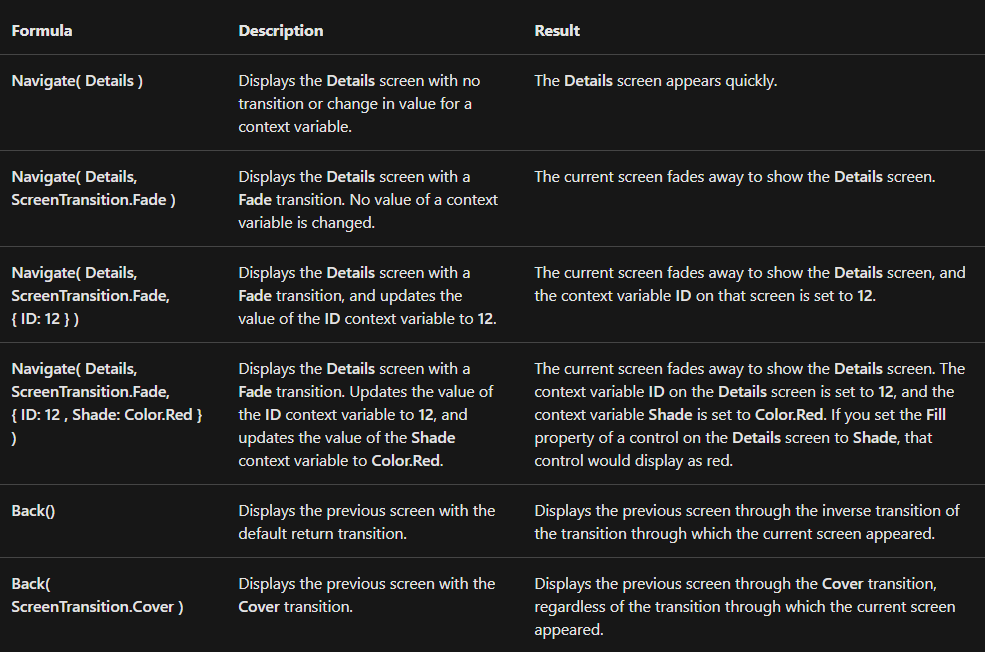This screenshot has height=652, width=985.
Task: Select the Navigate( Details ) formula cell
Action: click(77, 80)
